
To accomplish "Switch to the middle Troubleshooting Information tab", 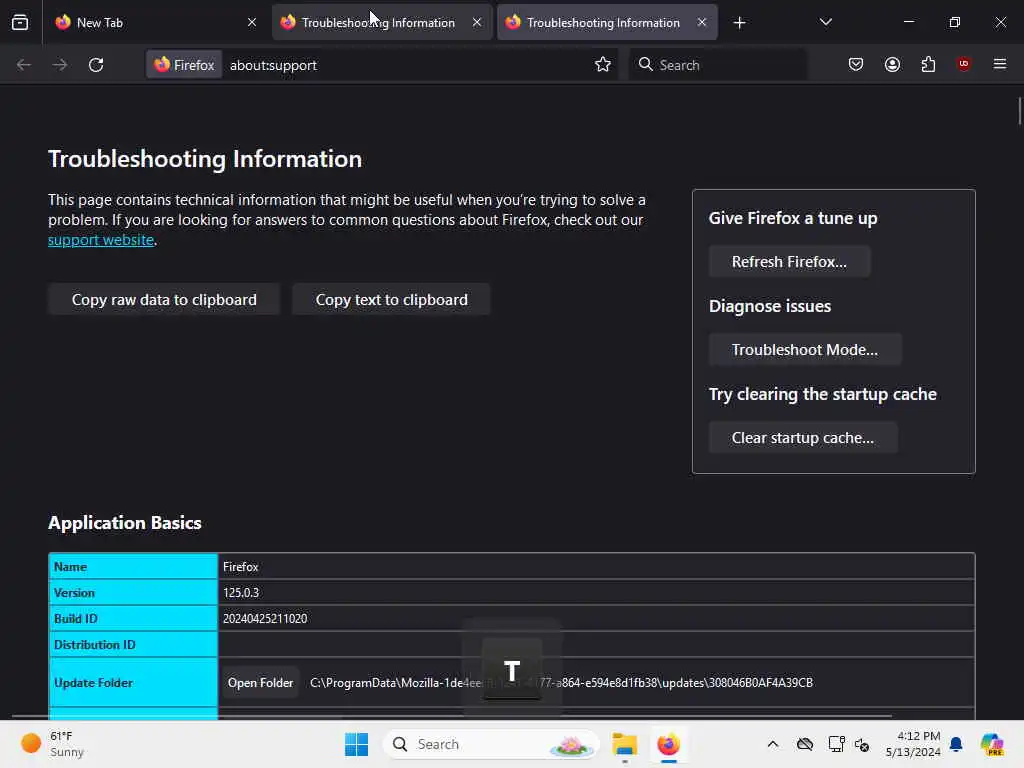I will point(382,22).
